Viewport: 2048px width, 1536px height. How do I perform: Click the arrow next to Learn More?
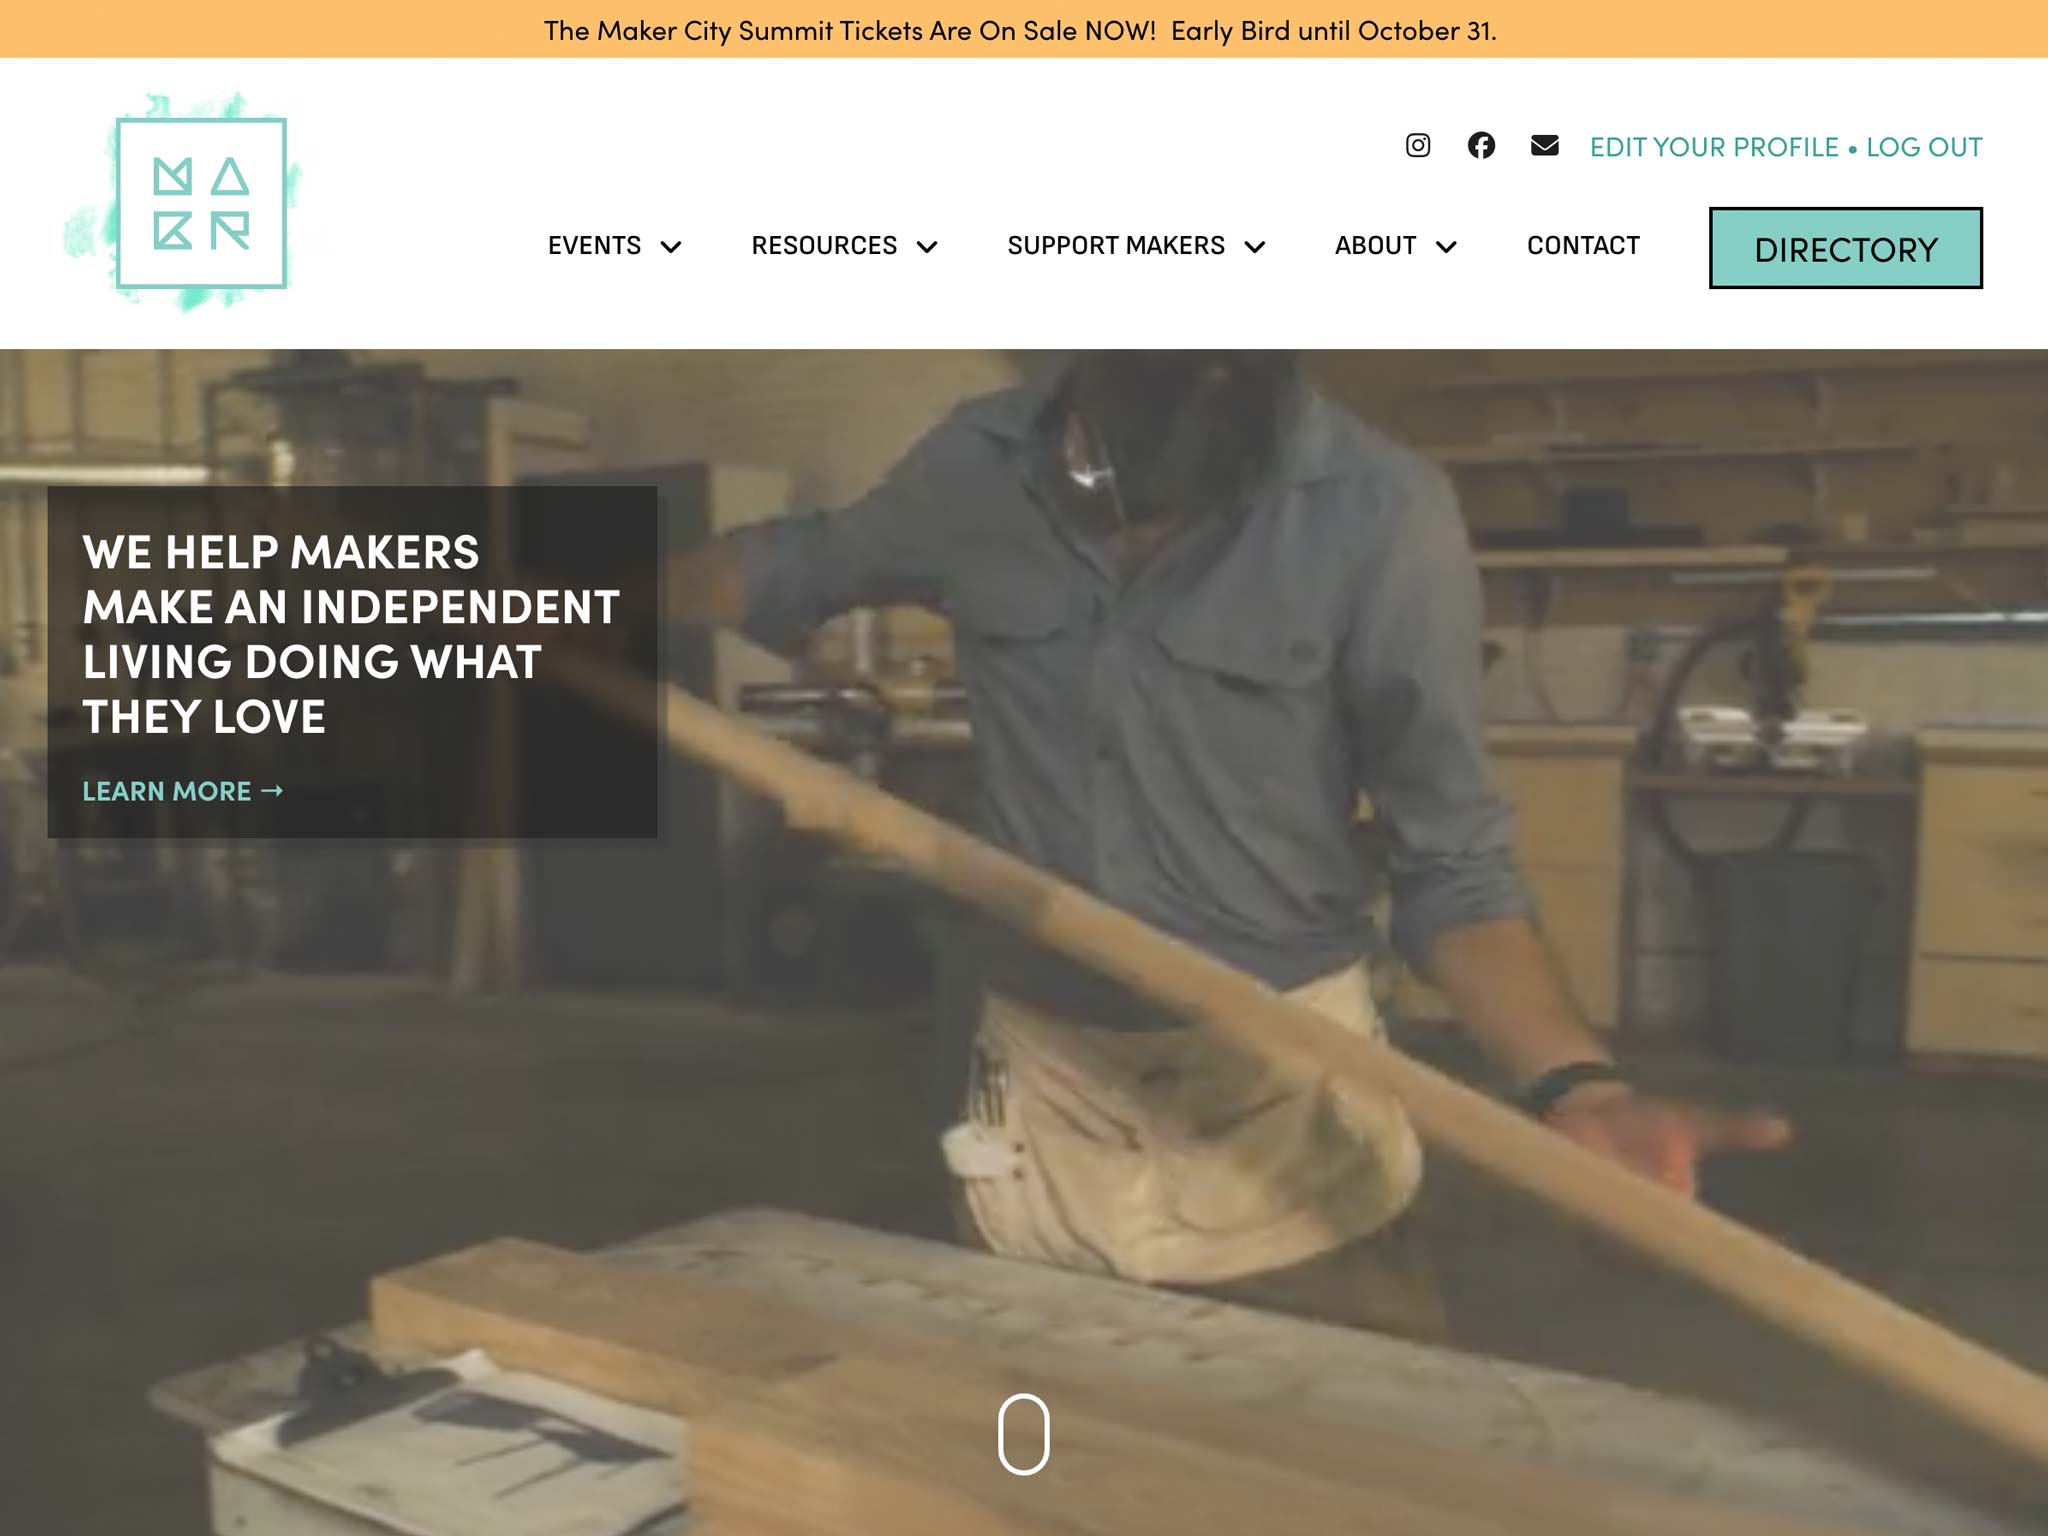click(x=272, y=791)
